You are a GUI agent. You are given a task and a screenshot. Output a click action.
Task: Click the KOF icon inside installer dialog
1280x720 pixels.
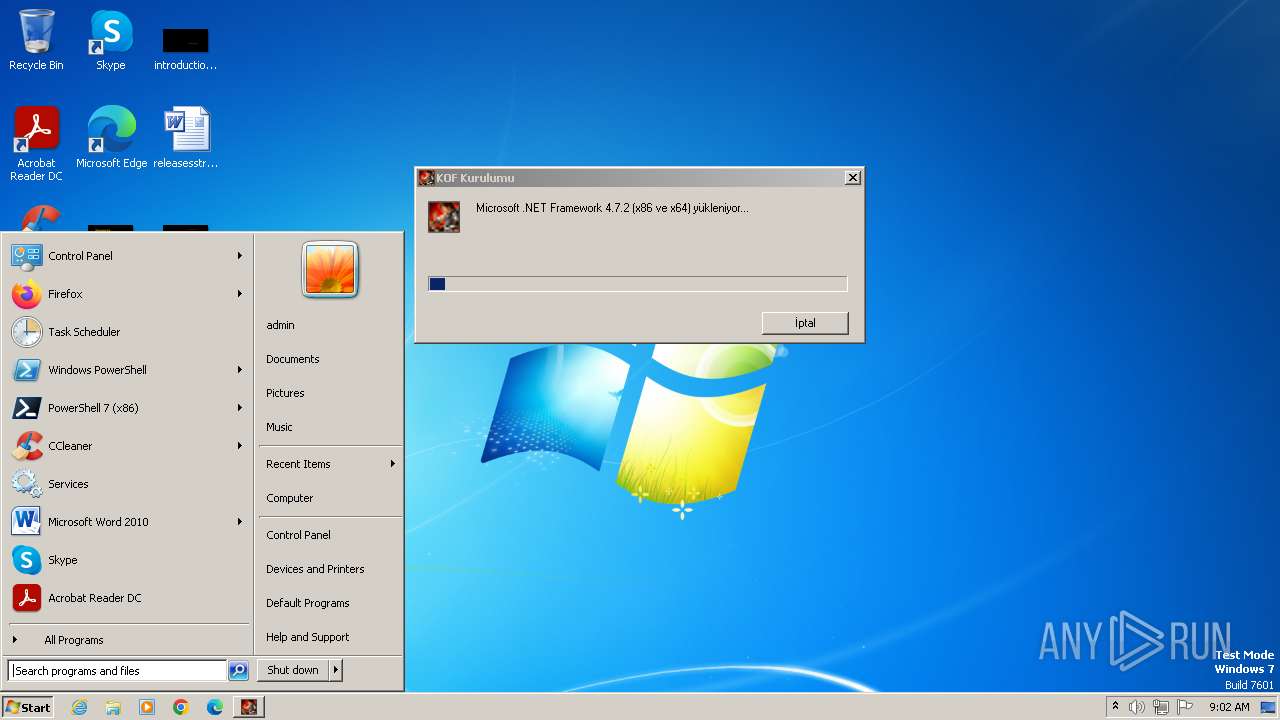[x=444, y=216]
